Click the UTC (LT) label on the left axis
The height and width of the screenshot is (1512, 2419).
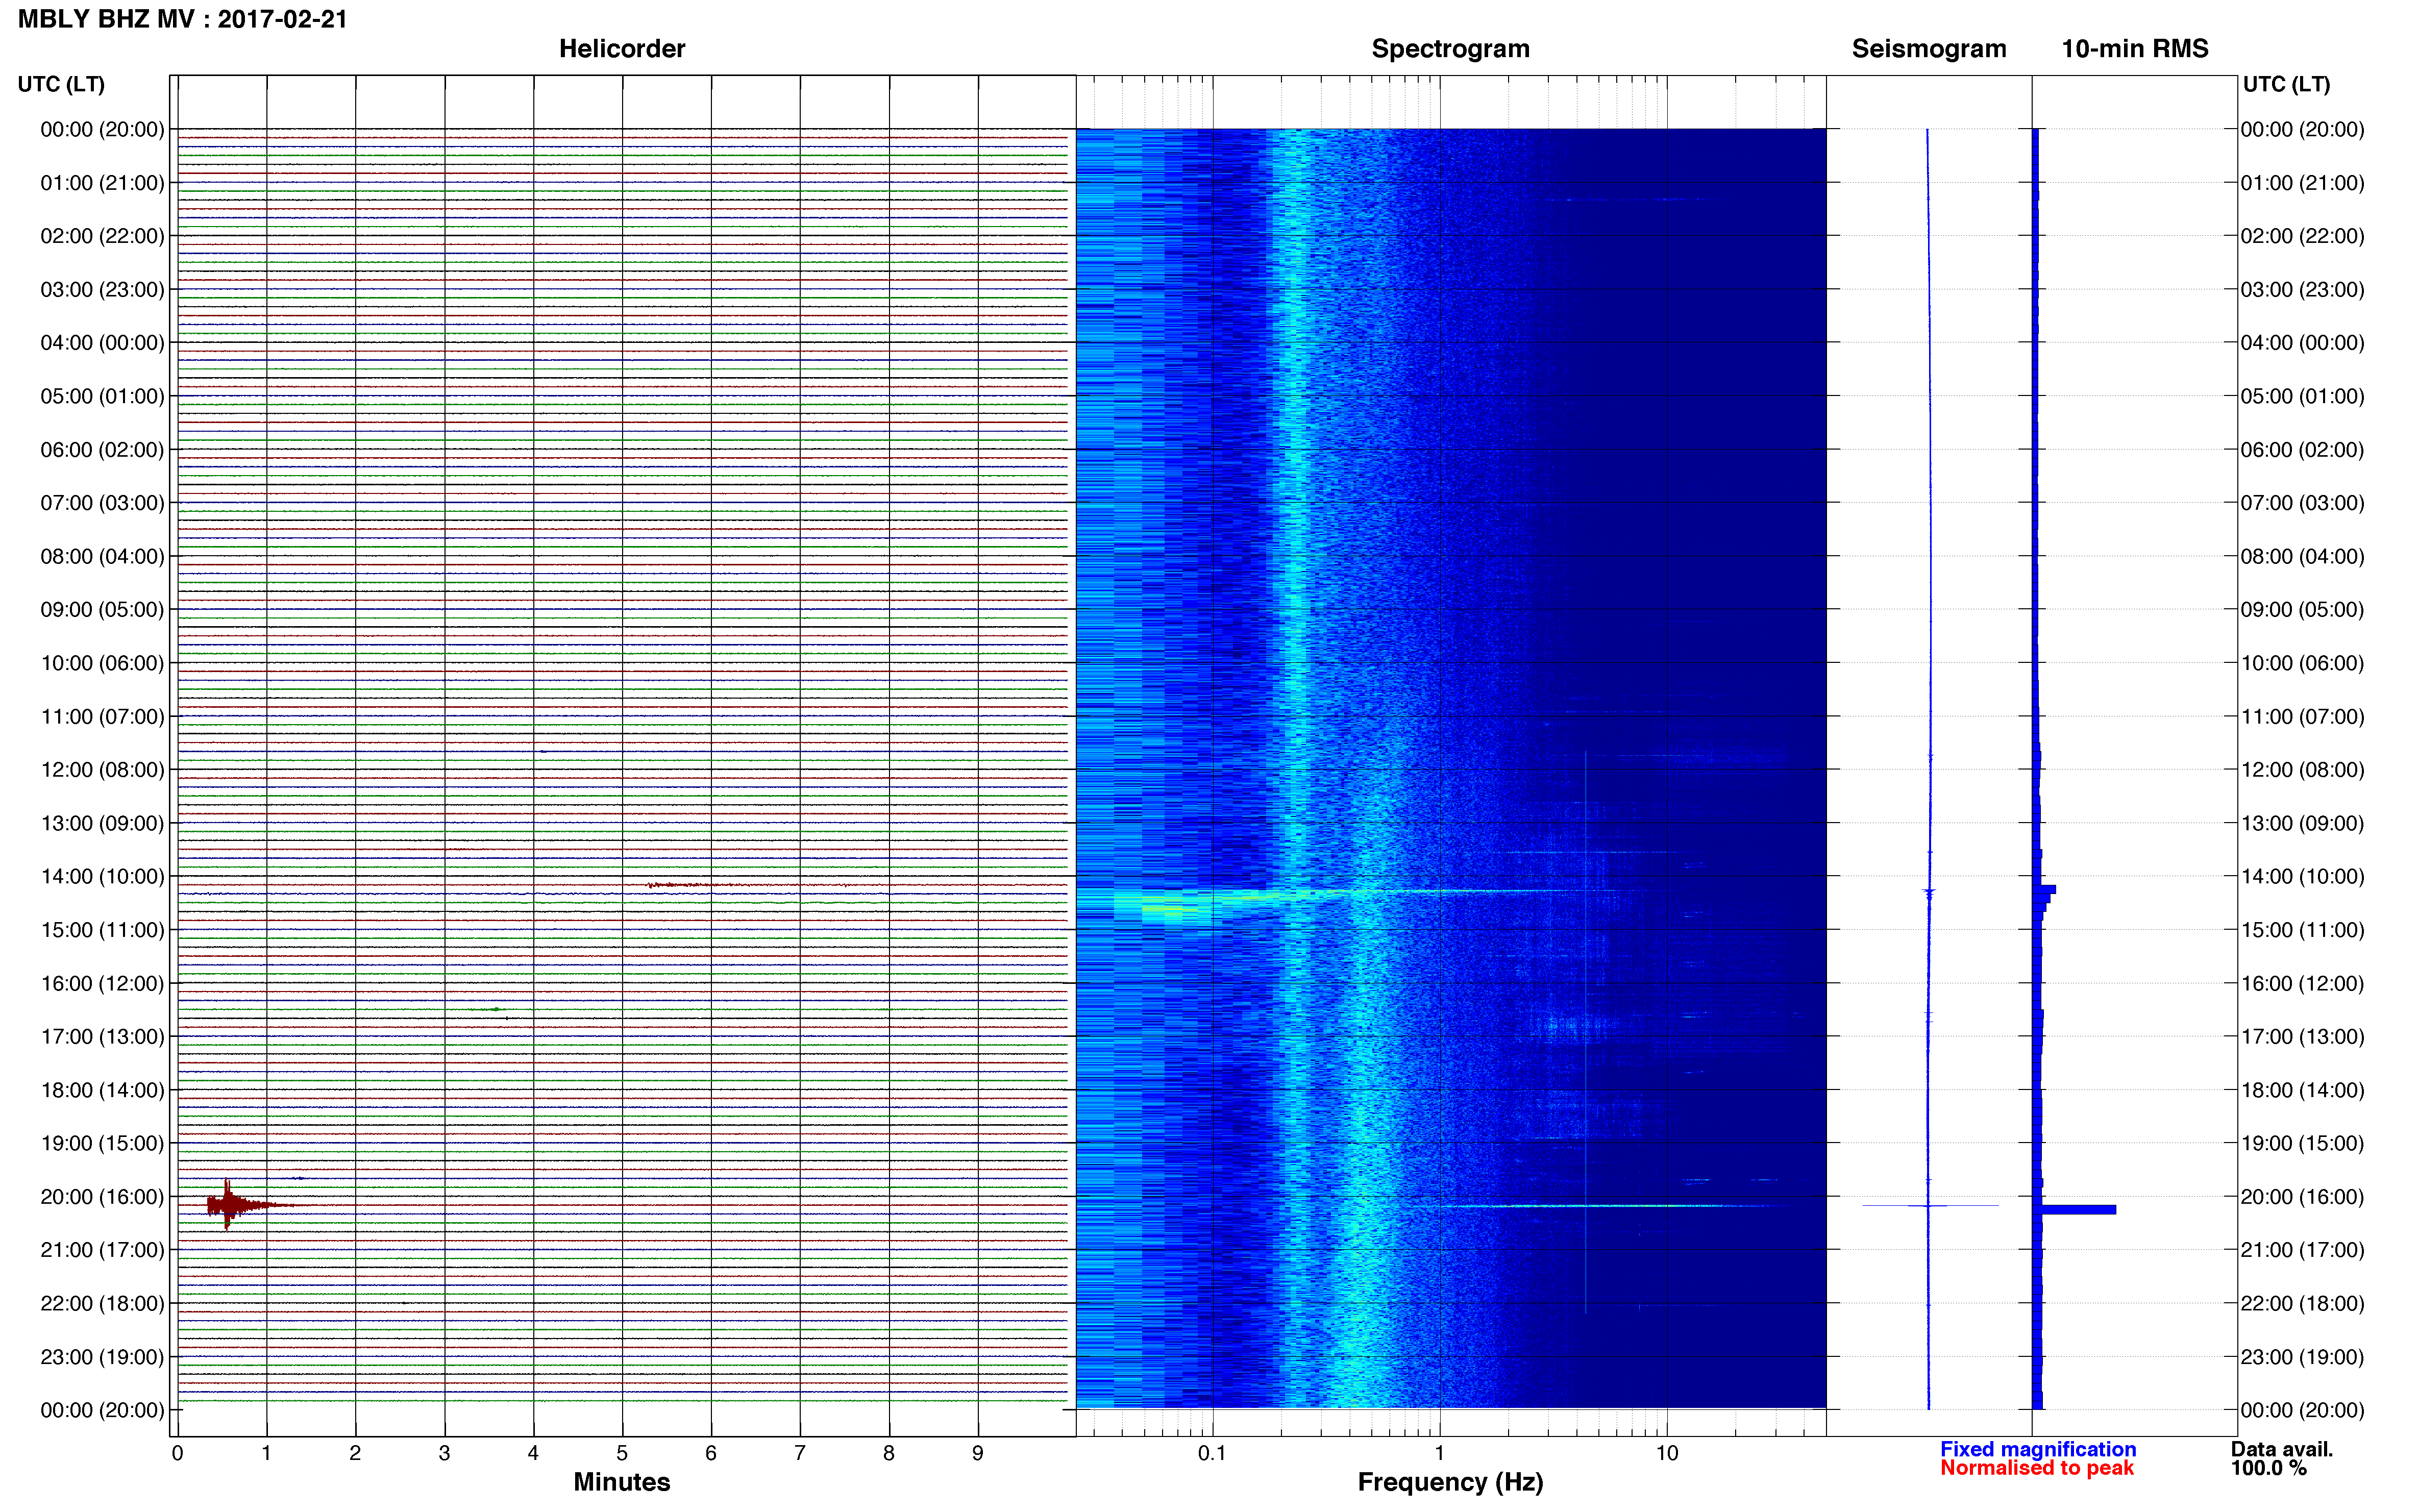(x=61, y=84)
